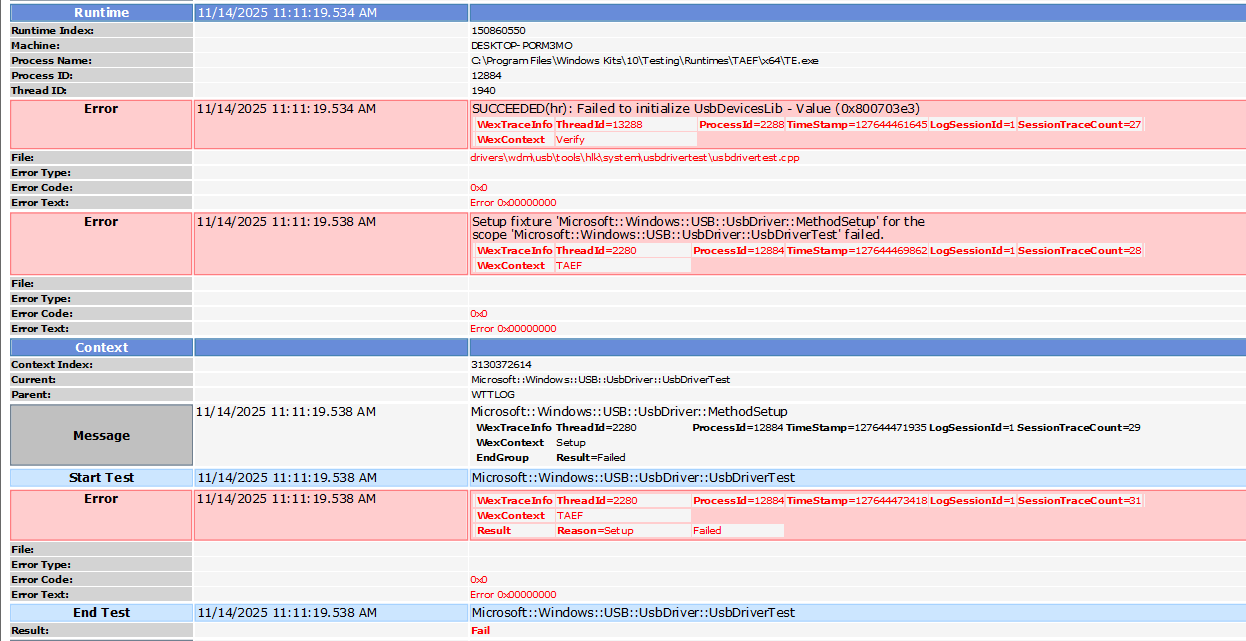Screen dimensions: 1246x641
Task: Click the MethodSetup message text
Action: (x=629, y=412)
